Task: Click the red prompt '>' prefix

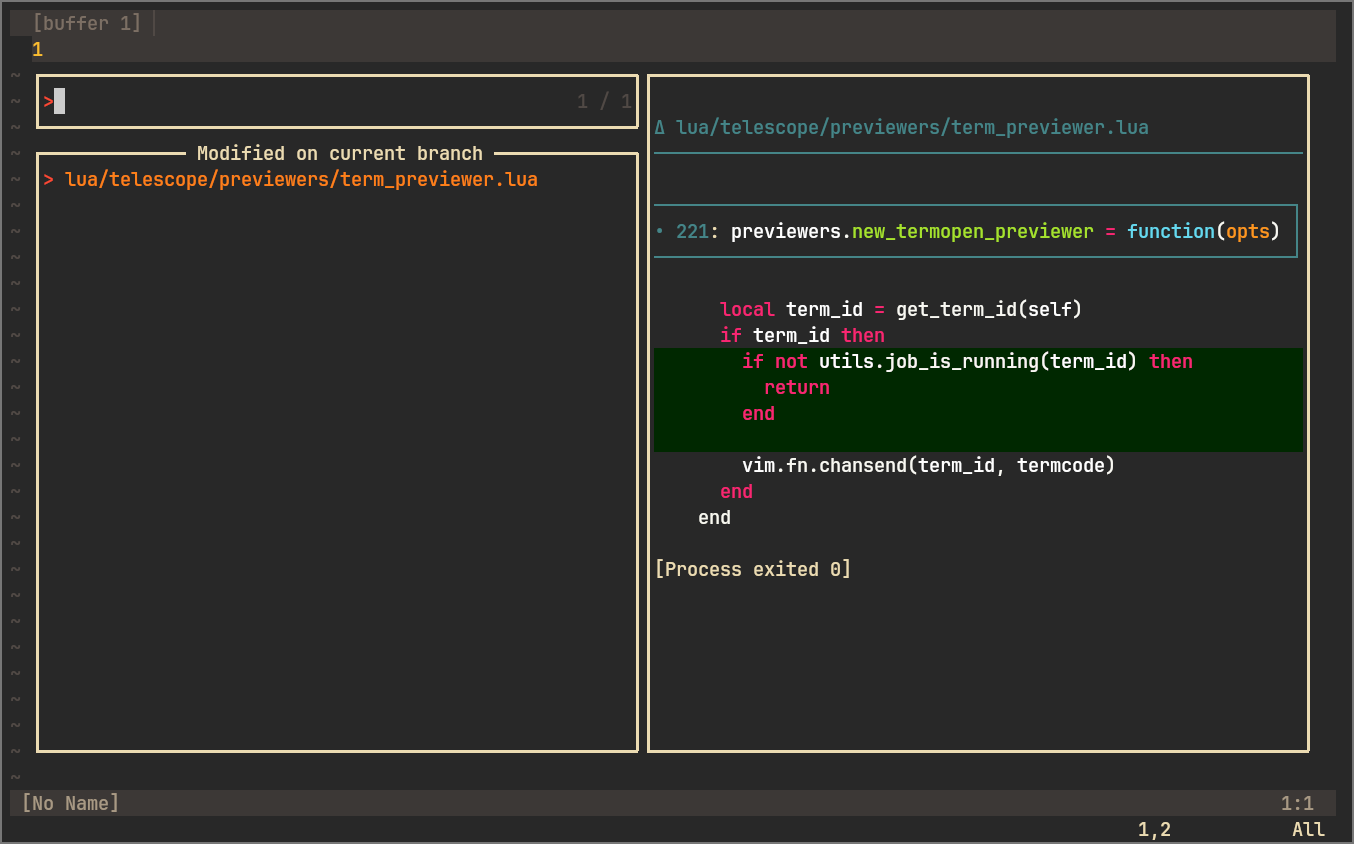Action: tap(48, 101)
